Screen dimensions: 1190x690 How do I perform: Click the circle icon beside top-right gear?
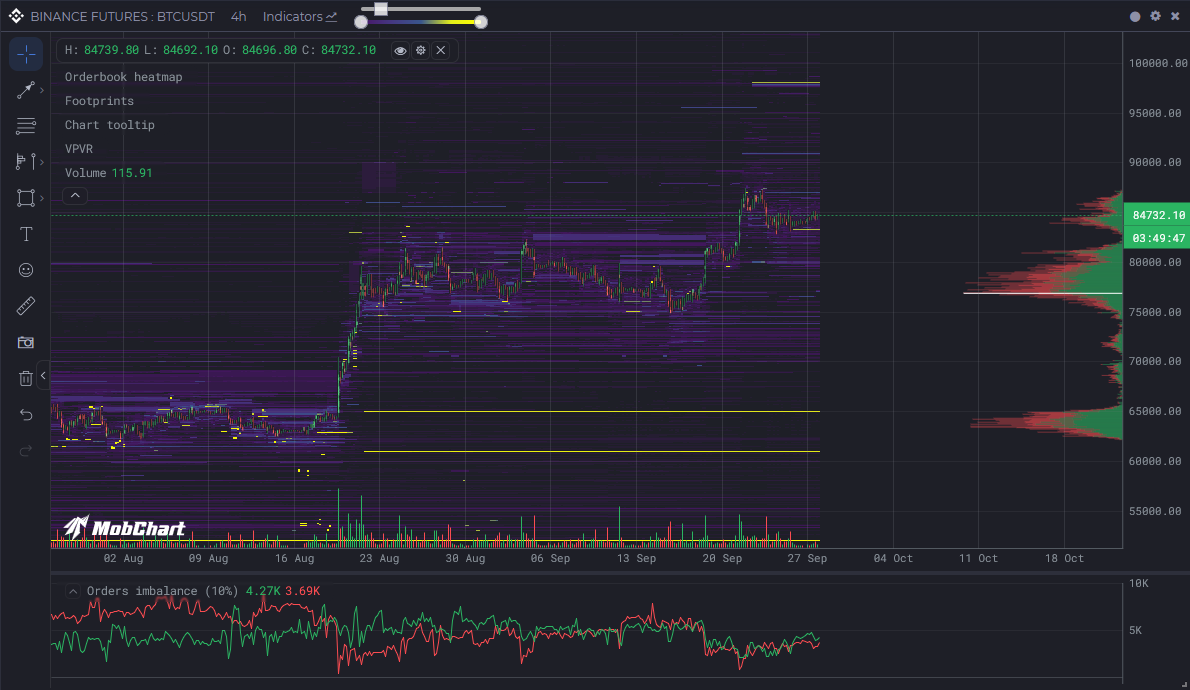point(1135,16)
